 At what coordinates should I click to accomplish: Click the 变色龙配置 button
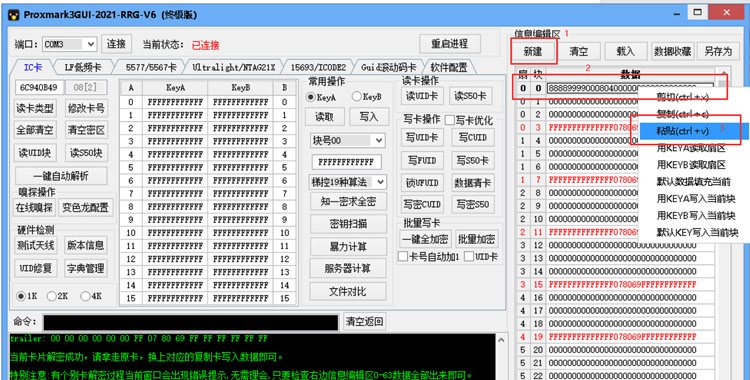click(86, 208)
